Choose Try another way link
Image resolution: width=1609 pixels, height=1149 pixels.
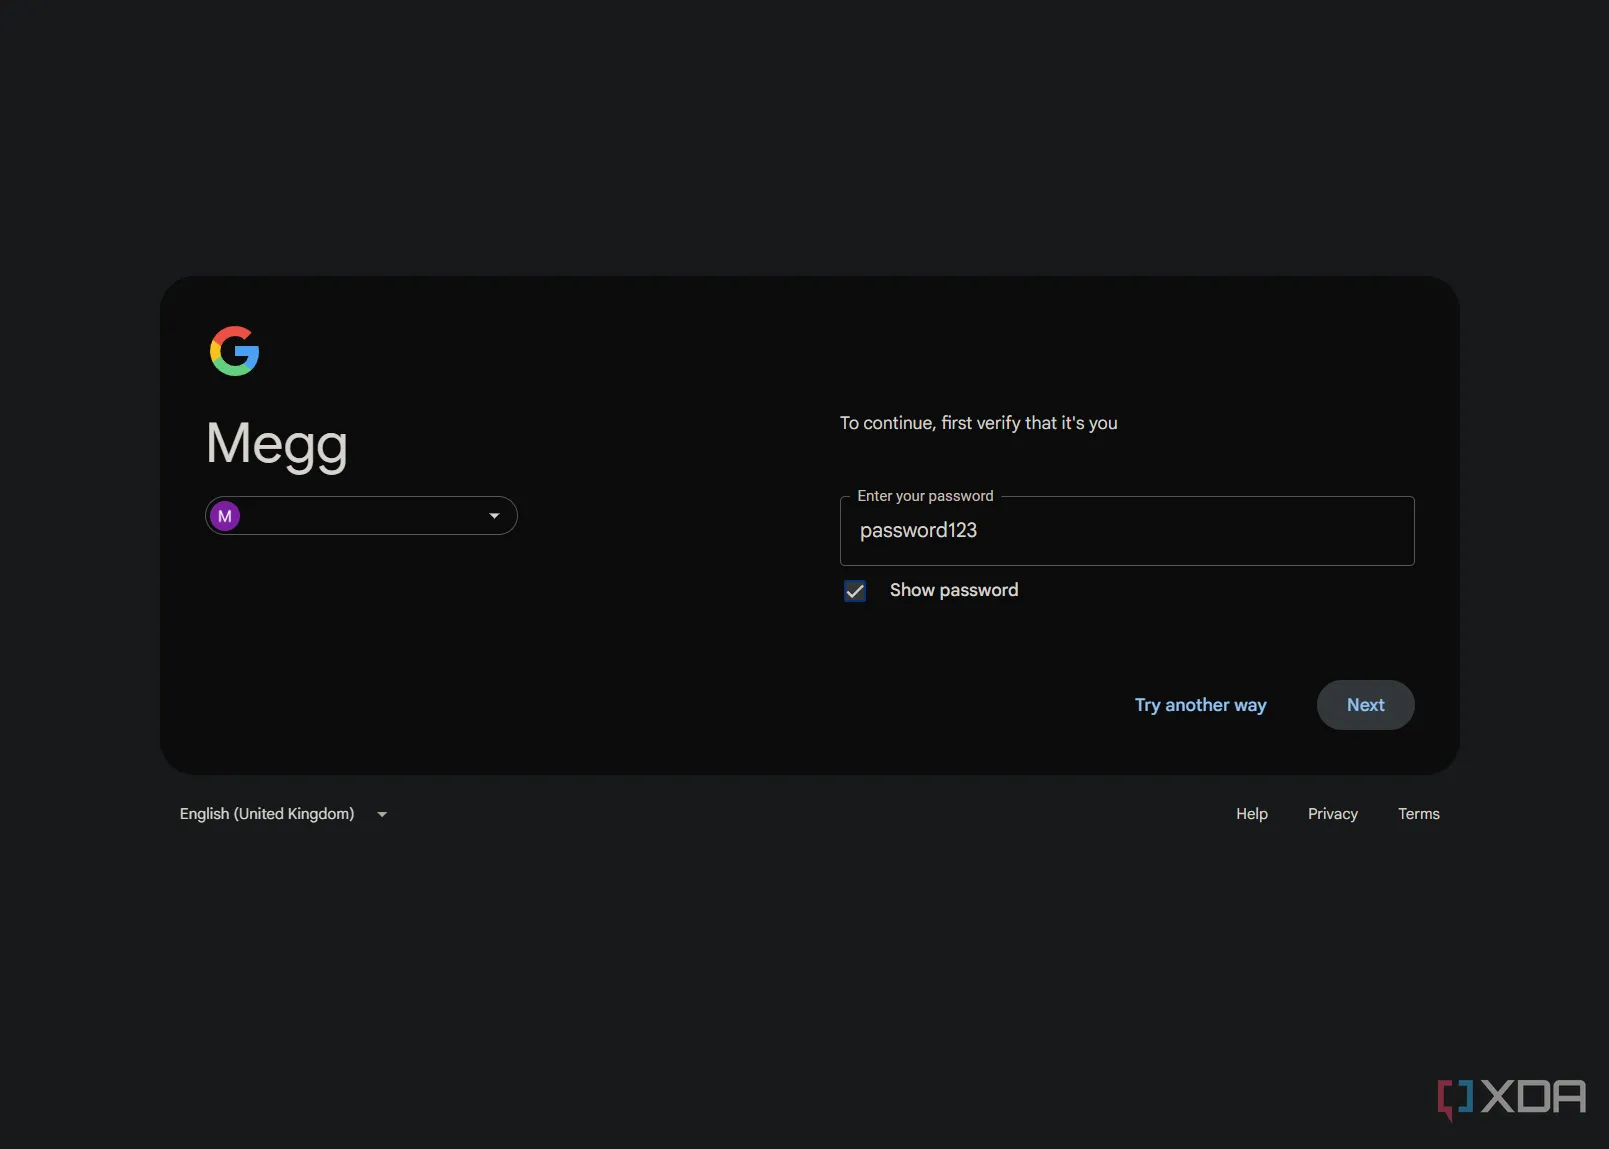click(1200, 705)
